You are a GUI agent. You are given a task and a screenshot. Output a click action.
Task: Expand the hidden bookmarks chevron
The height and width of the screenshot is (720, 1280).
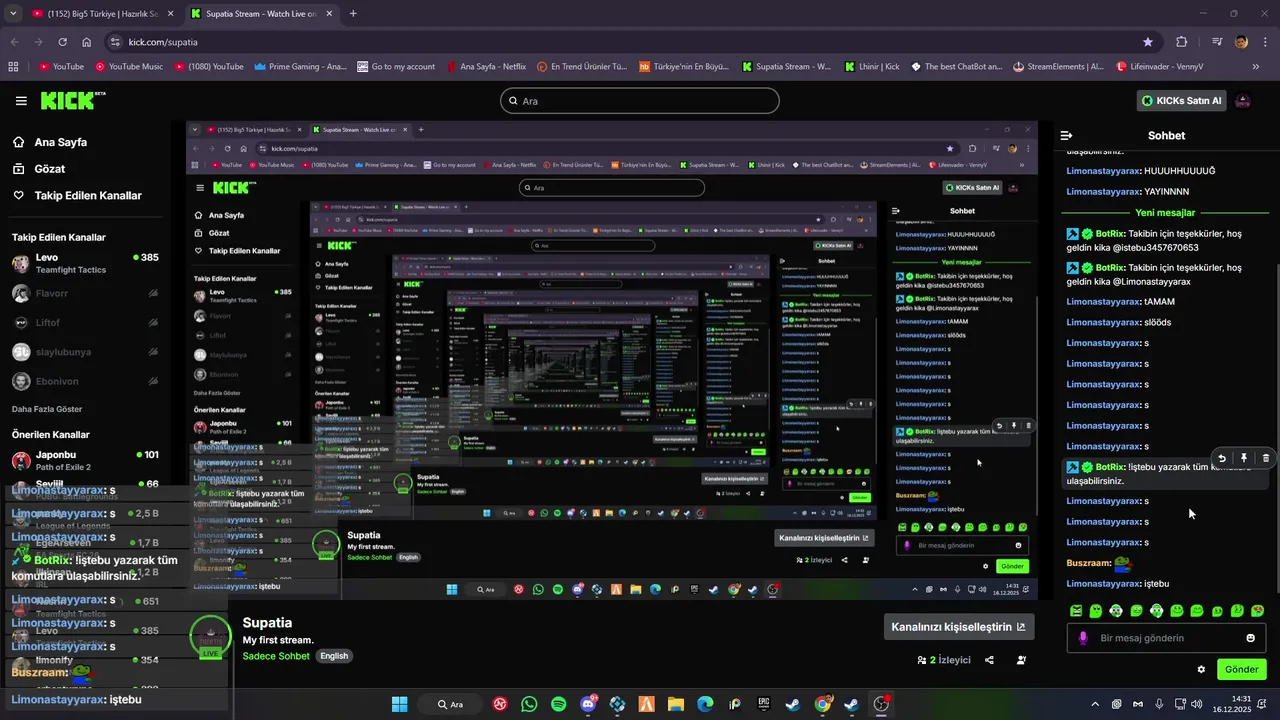1256,67
